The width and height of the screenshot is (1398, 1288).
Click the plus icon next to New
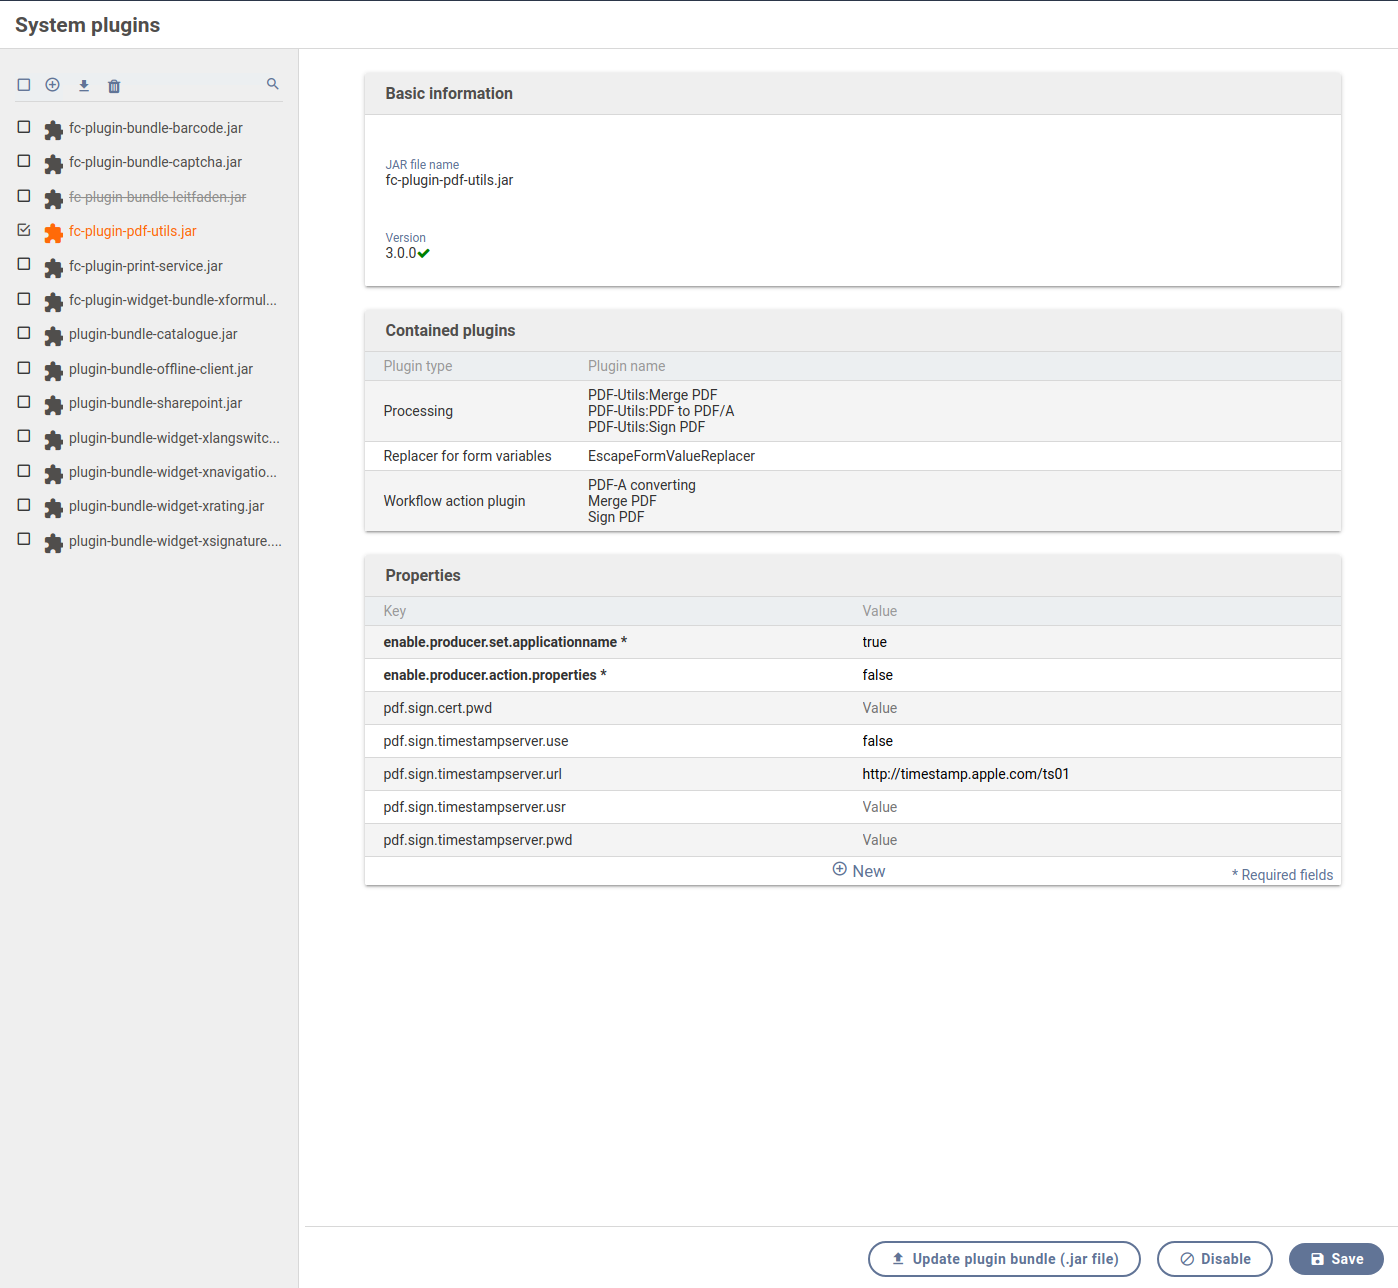(x=840, y=870)
